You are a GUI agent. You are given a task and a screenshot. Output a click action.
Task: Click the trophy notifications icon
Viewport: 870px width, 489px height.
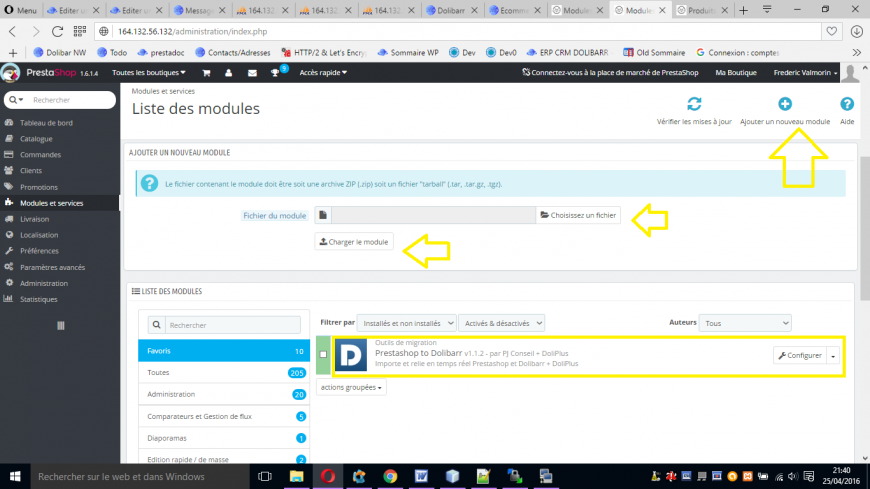(x=275, y=73)
